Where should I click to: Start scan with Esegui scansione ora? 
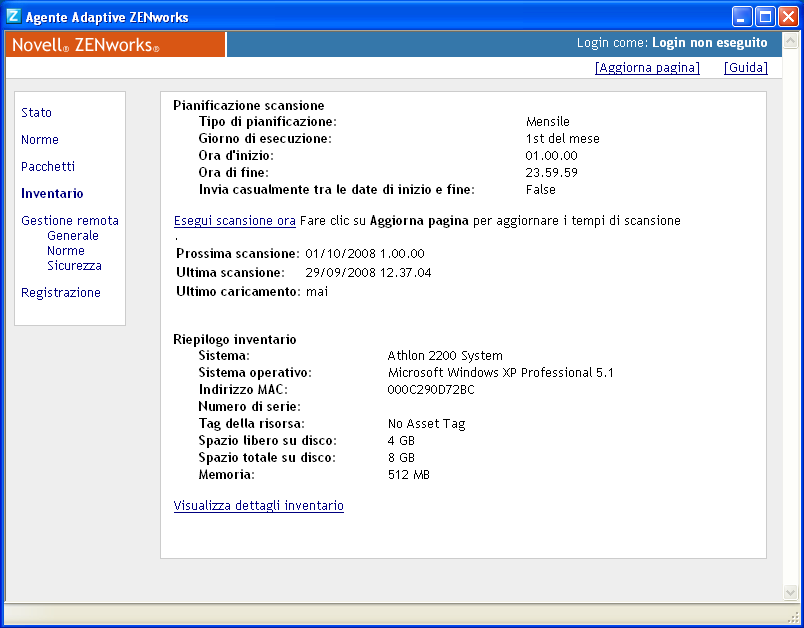click(x=235, y=221)
